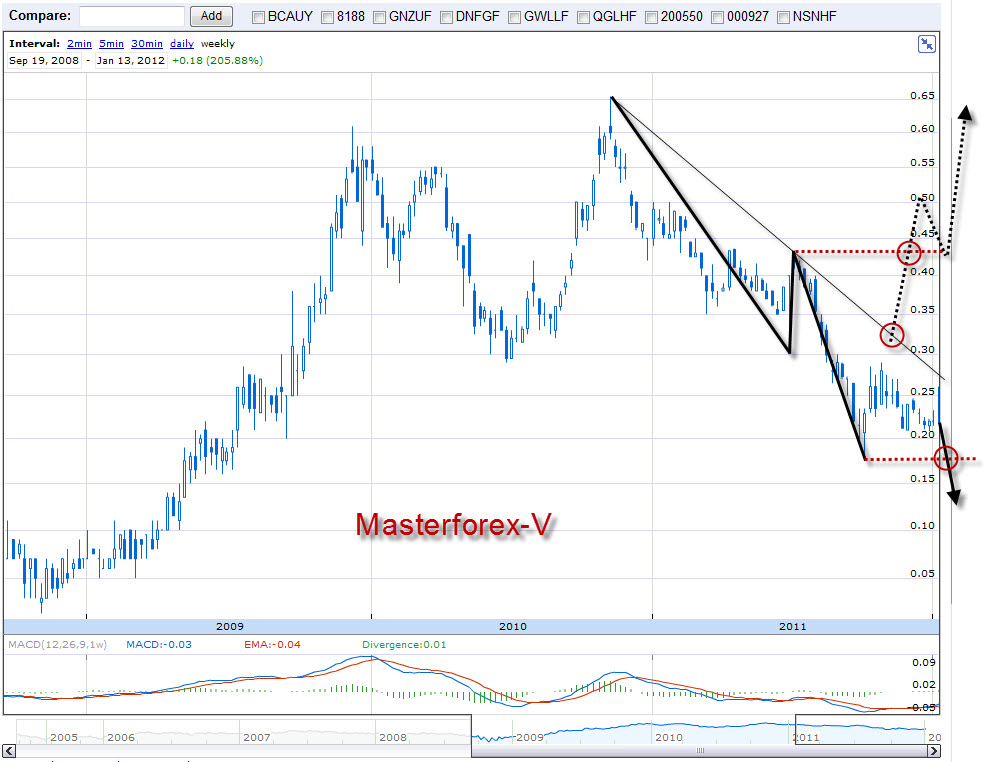Click the MACD:-0.03 value

(x=158, y=644)
